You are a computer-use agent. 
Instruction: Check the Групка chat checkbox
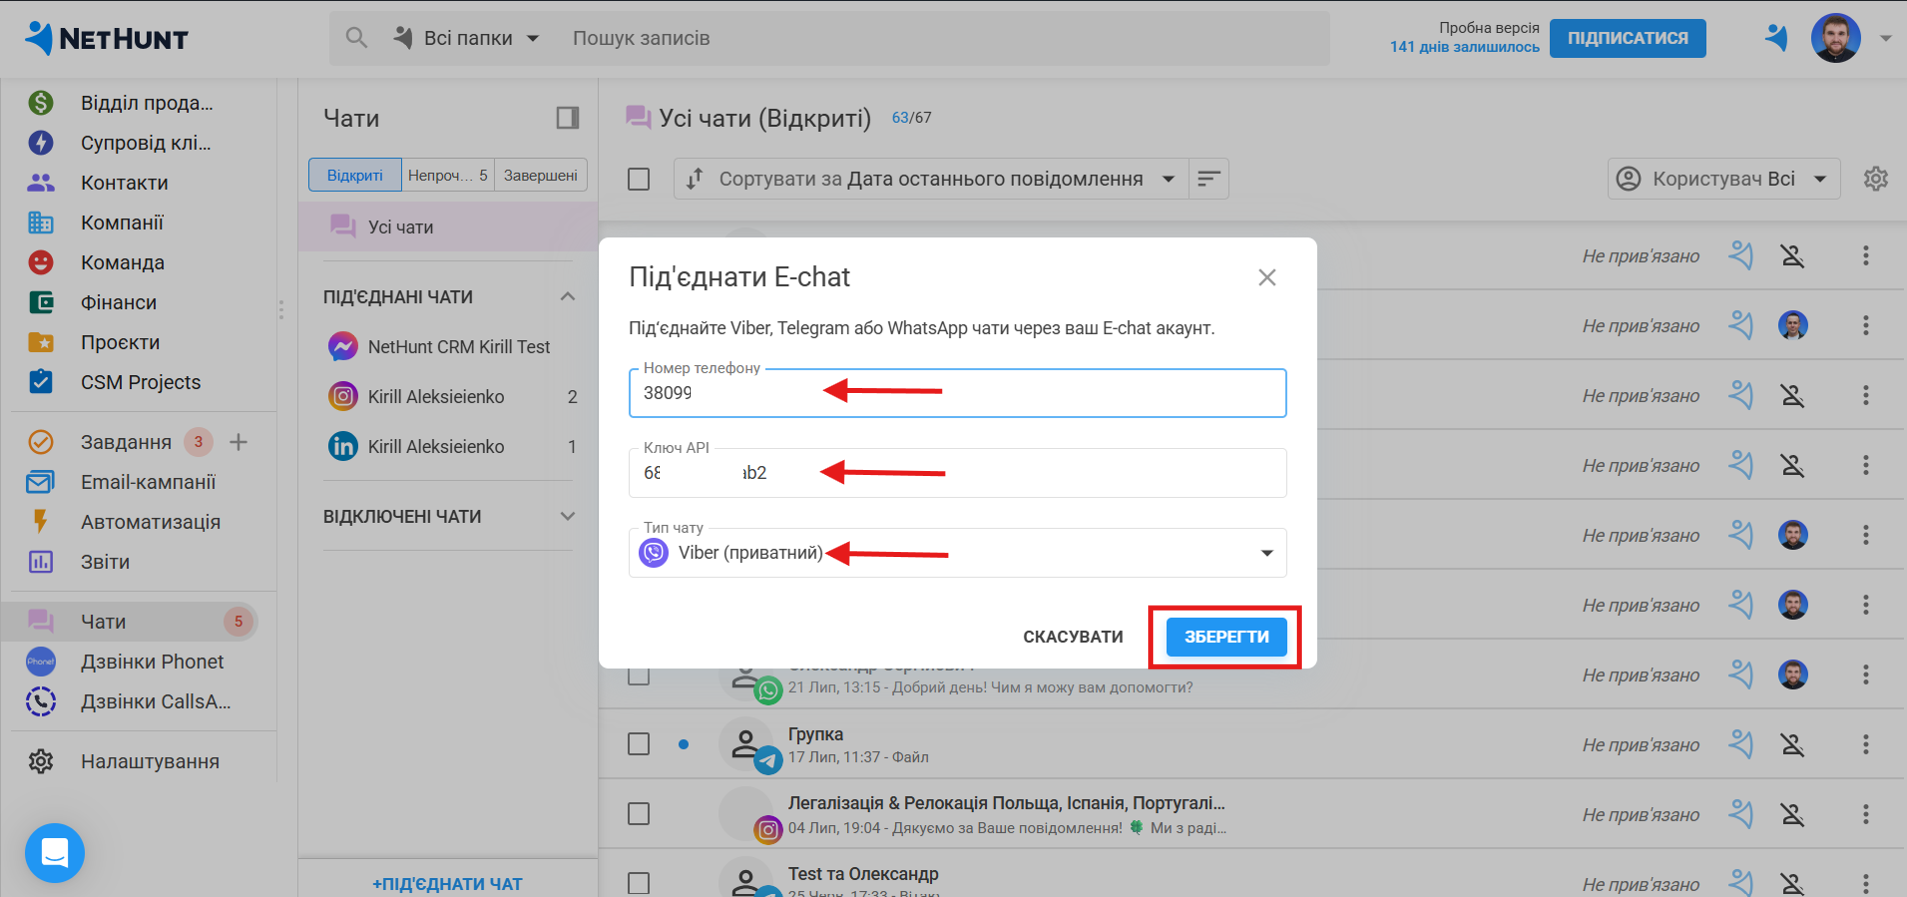pyautogui.click(x=639, y=744)
